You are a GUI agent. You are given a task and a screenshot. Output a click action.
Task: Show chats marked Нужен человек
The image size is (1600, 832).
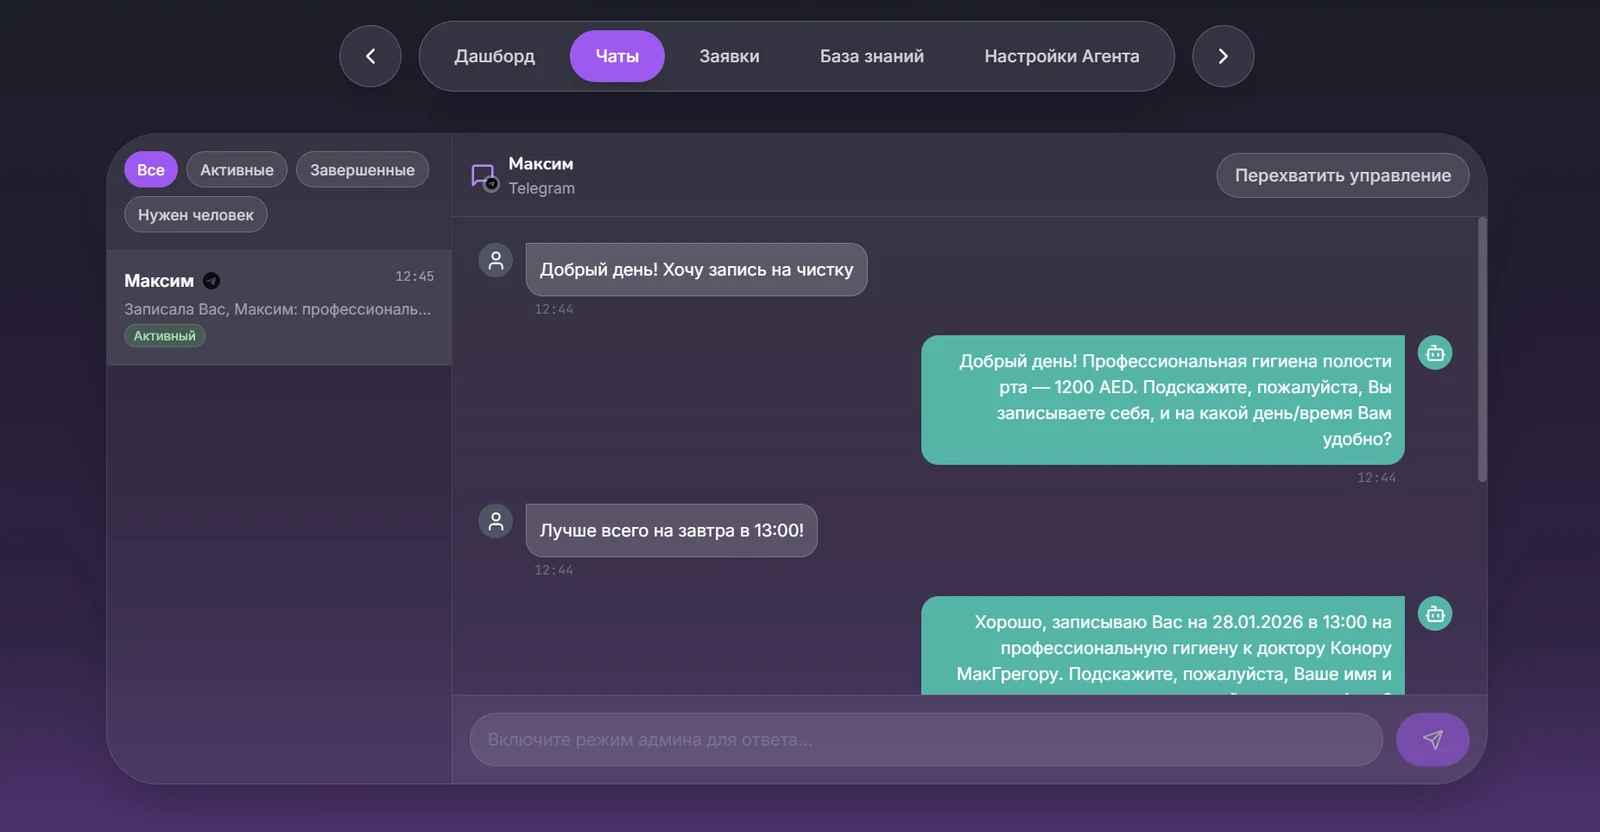(196, 215)
